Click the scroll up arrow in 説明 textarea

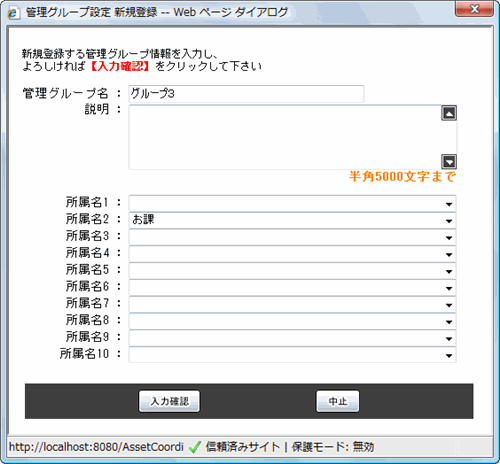click(x=449, y=113)
